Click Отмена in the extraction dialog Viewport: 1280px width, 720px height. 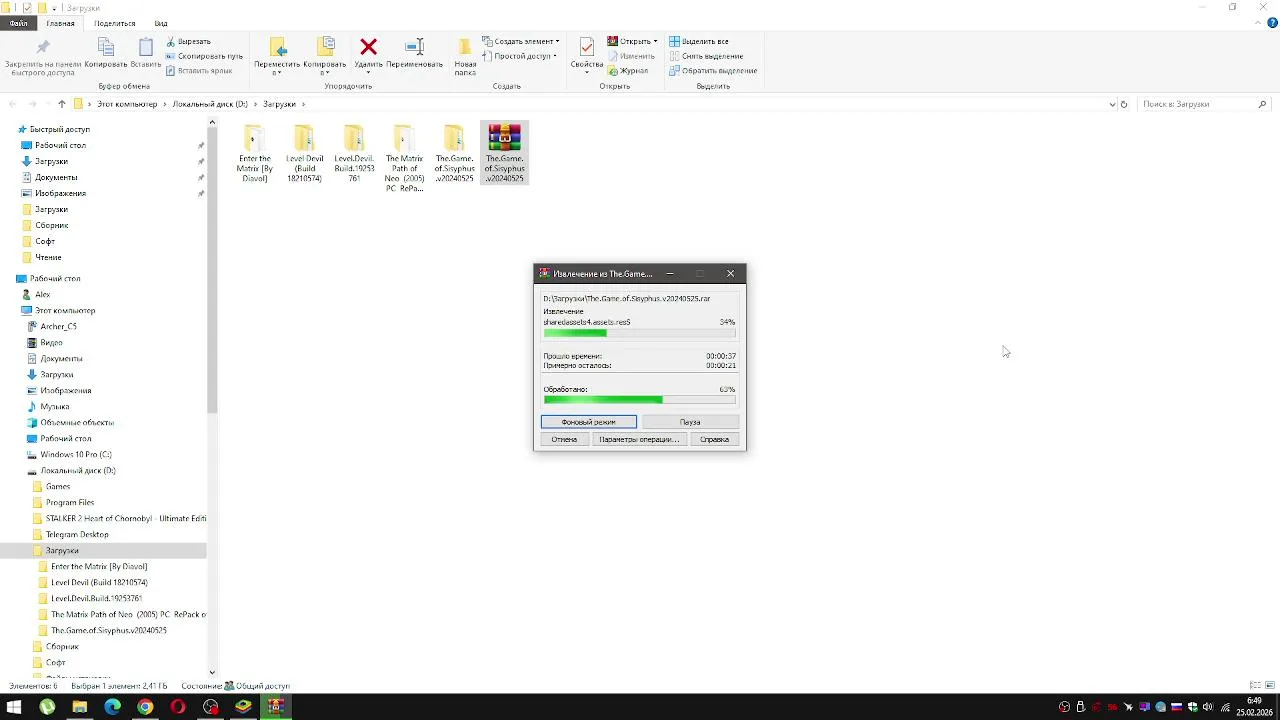coord(564,439)
